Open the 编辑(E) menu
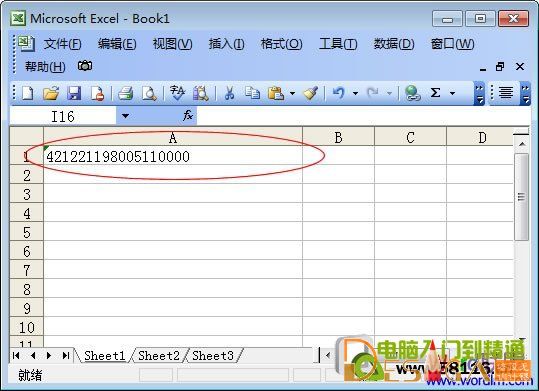This screenshot has height=391, width=539. point(117,44)
